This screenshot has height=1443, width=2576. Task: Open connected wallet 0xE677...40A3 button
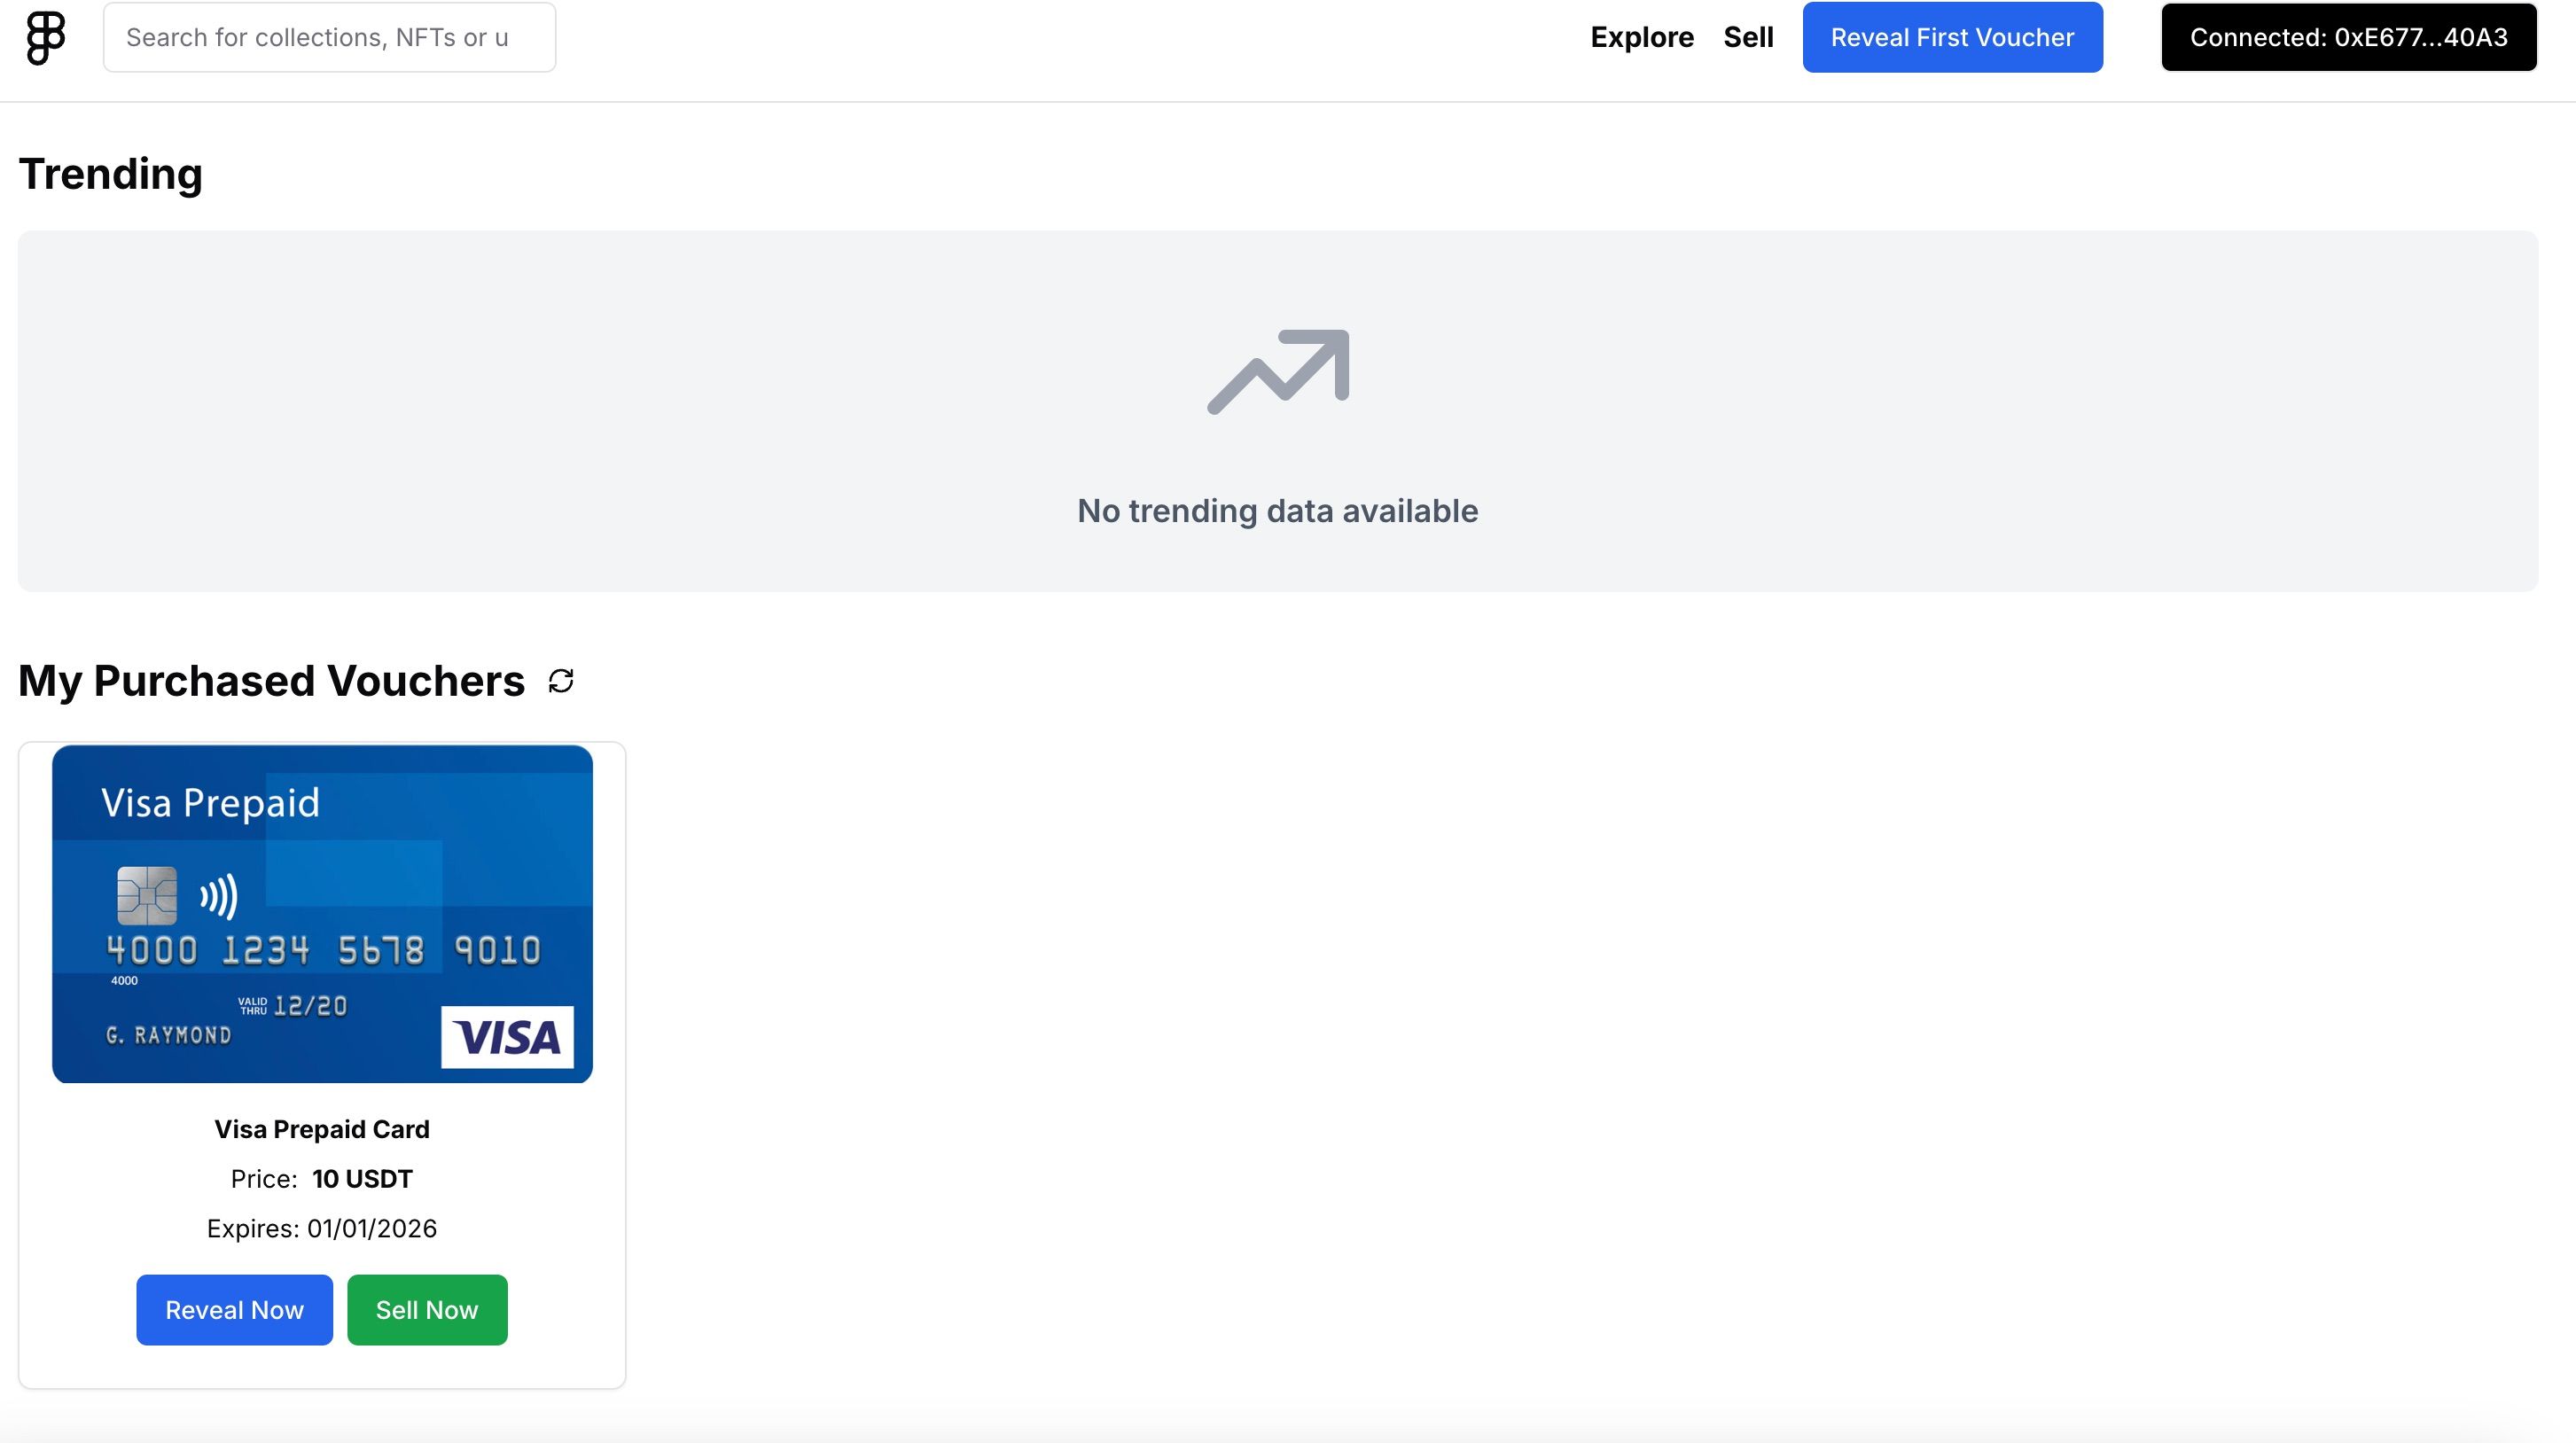point(2349,37)
